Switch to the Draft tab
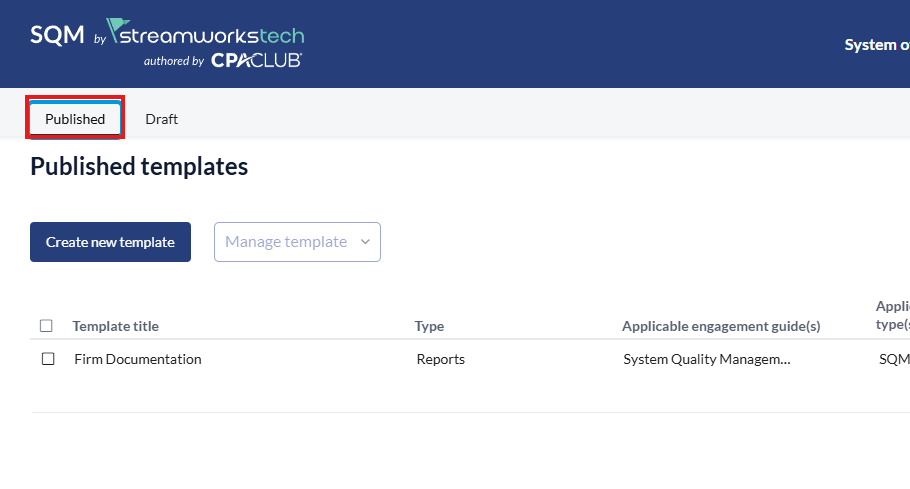 161,119
